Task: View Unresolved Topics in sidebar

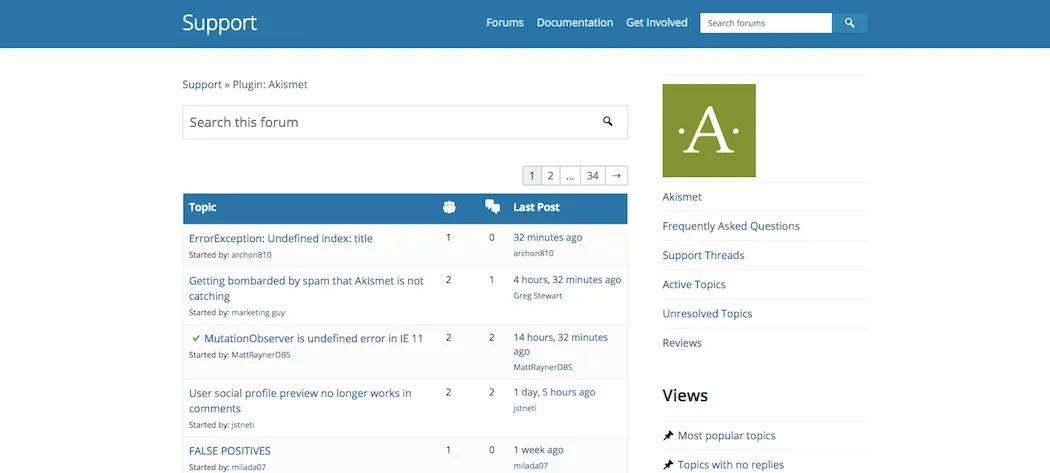Action: tap(707, 314)
